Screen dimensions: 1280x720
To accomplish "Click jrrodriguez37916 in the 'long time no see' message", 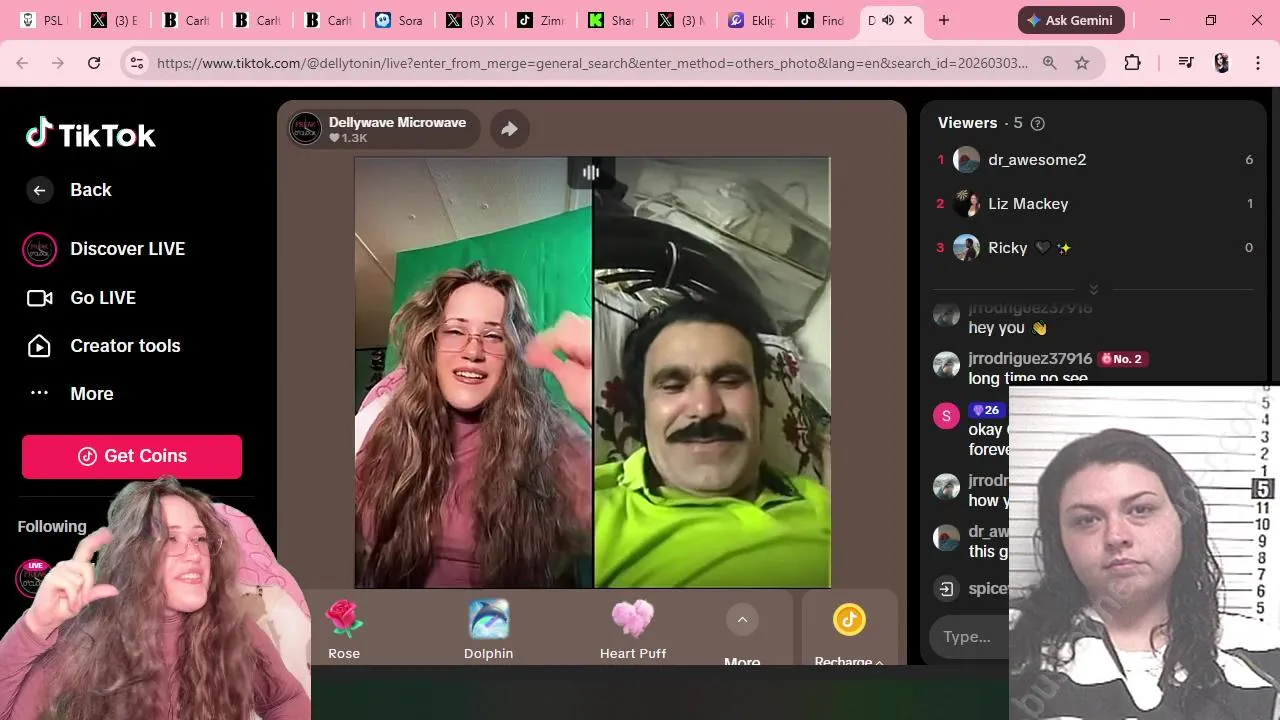I will [1030, 358].
